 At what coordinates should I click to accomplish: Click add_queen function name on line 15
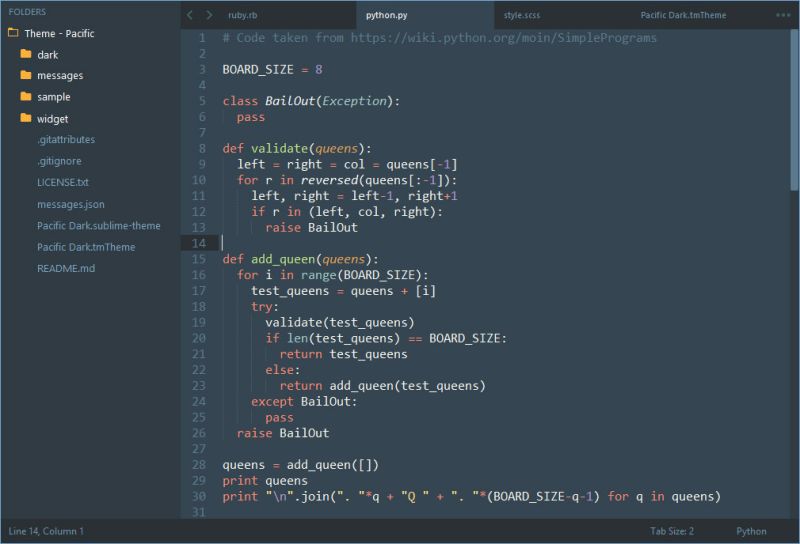tap(283, 259)
